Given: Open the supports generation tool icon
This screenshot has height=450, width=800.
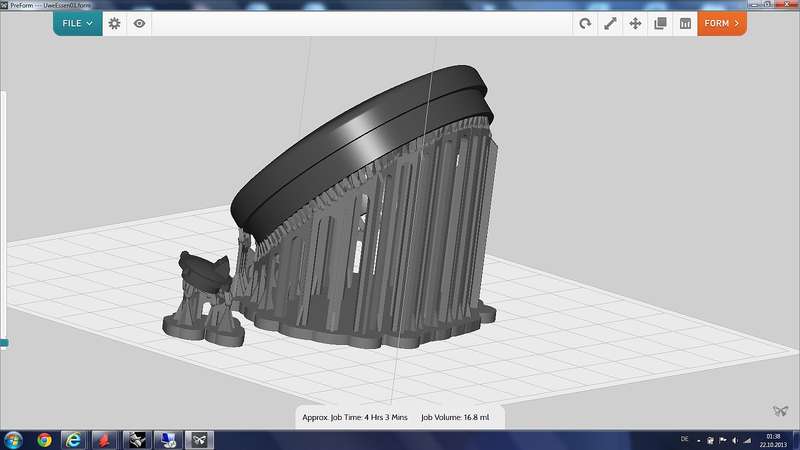Looking at the screenshot, I should (x=685, y=23).
